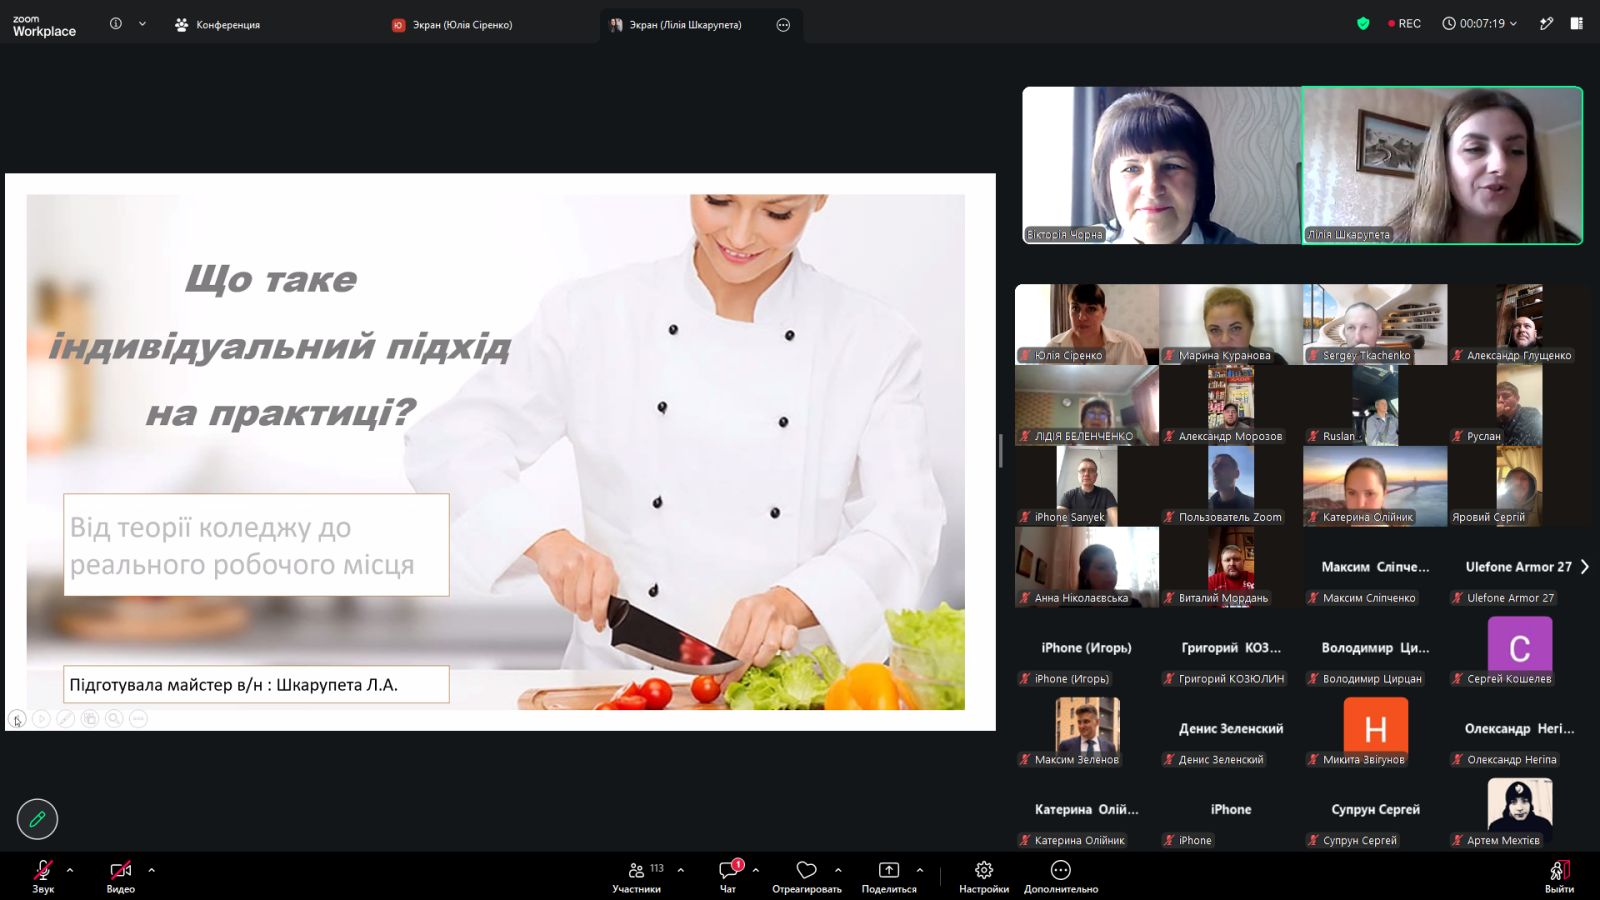Click the slide show more options icon

(138, 718)
